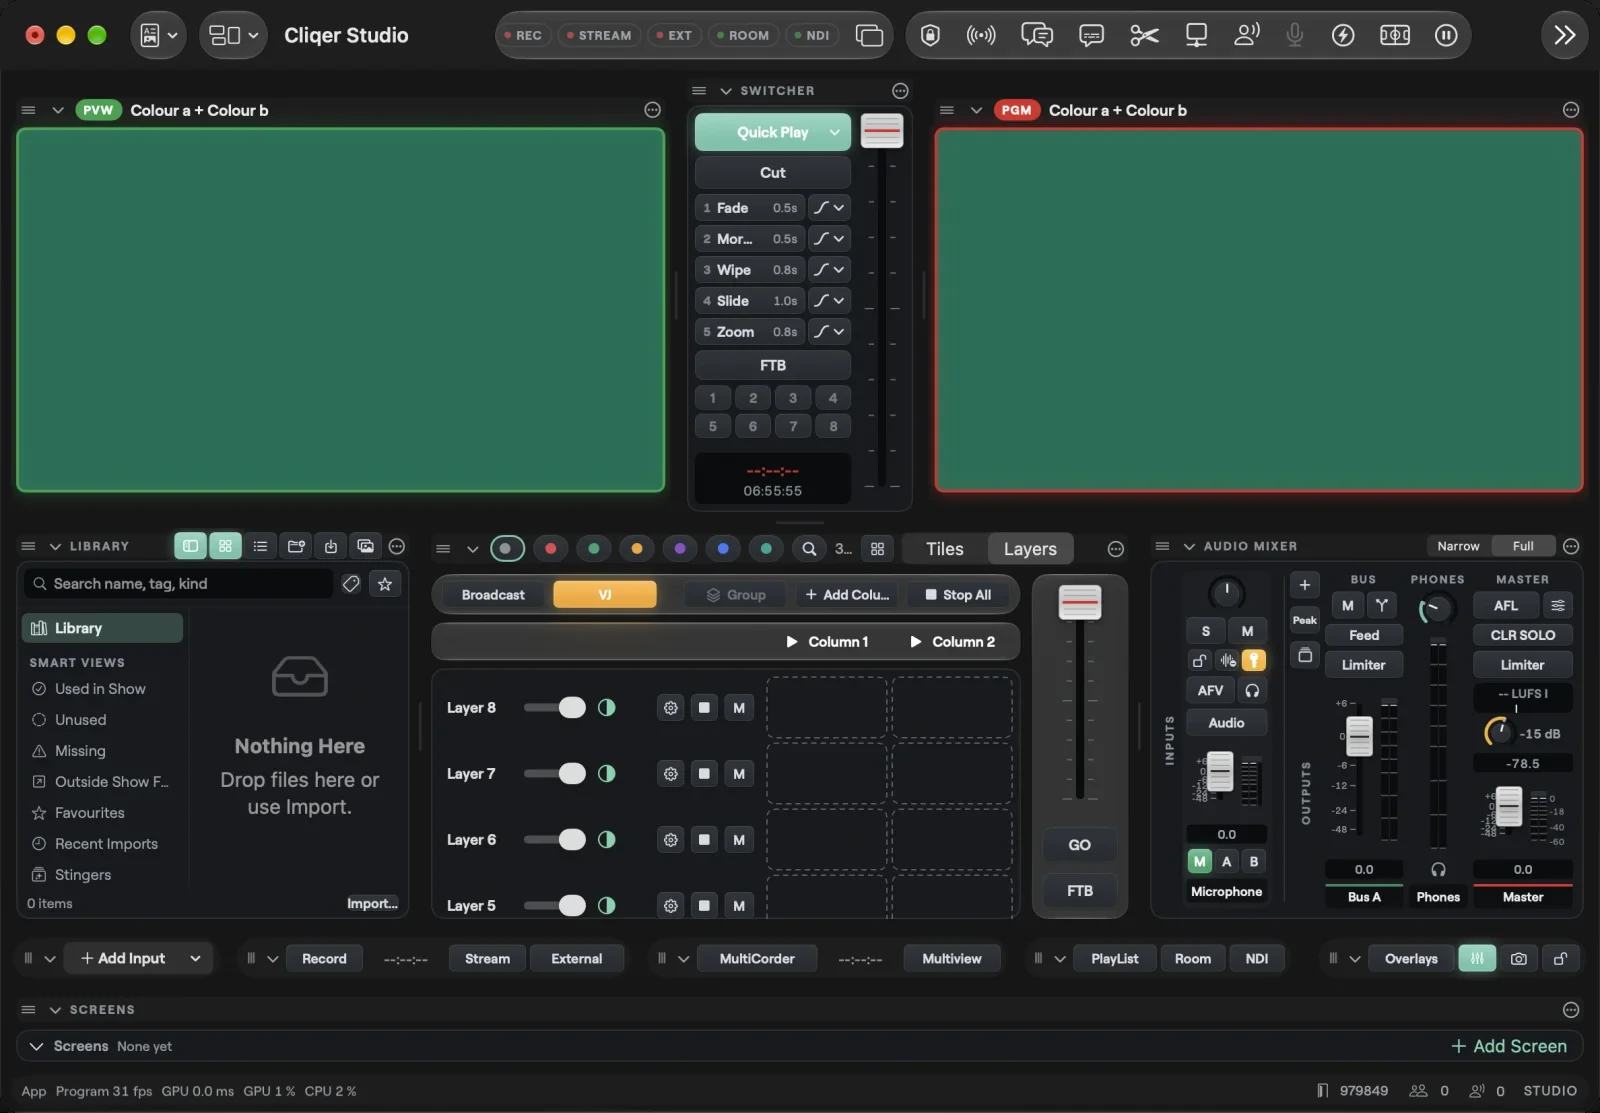The image size is (1600, 1113).
Task: Collapse the Audio Mixer panel chevron
Action: pos(1189,546)
